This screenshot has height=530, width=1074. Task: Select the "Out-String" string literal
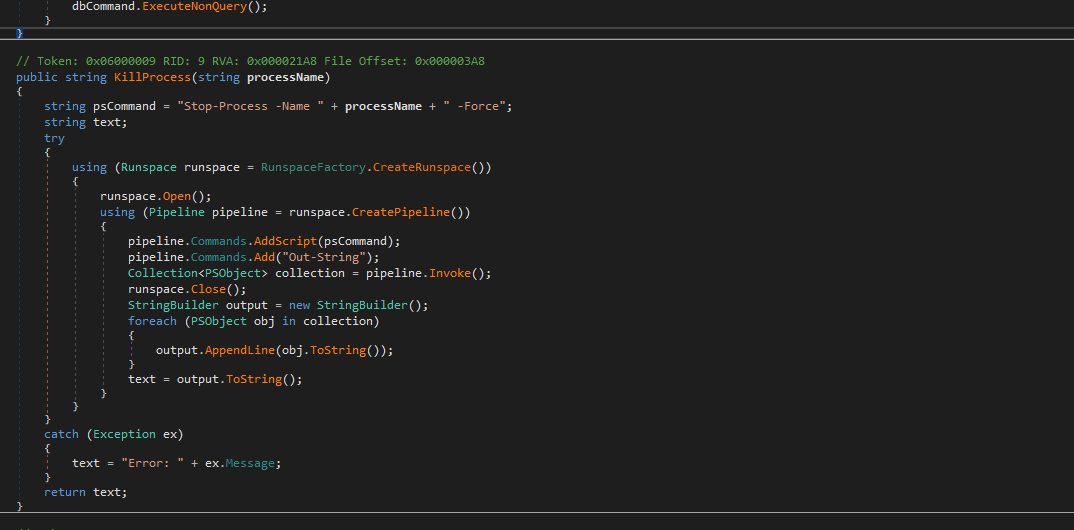(324, 257)
